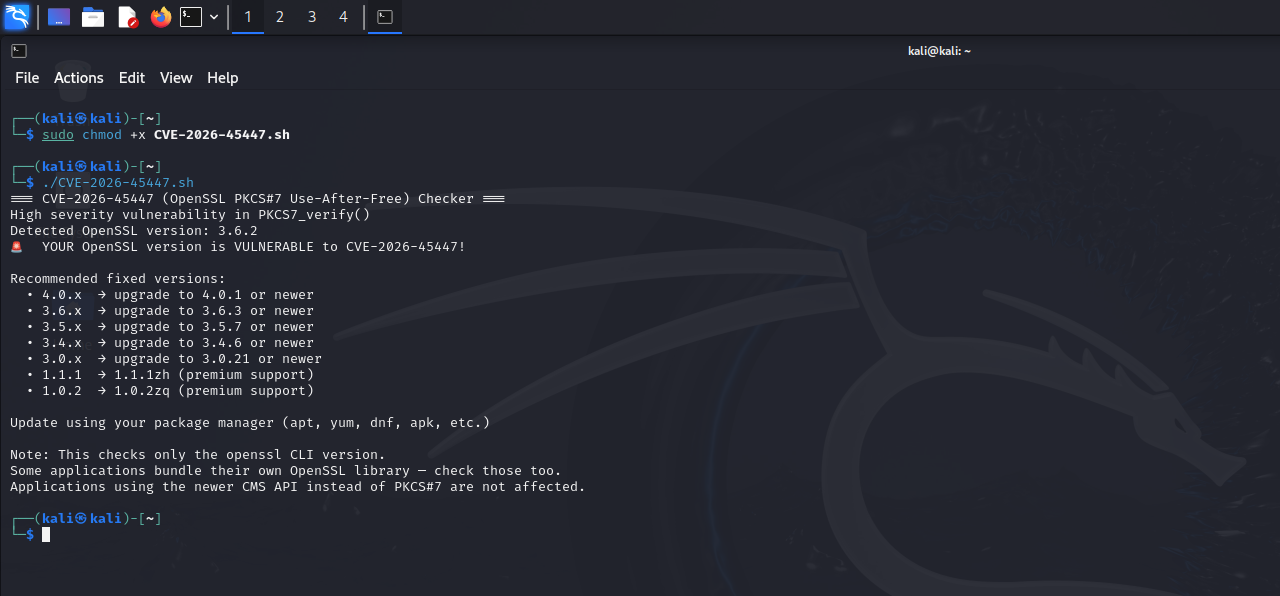Select the running terminal taskbar button
Viewport: 1280px width, 596px height.
385,17
